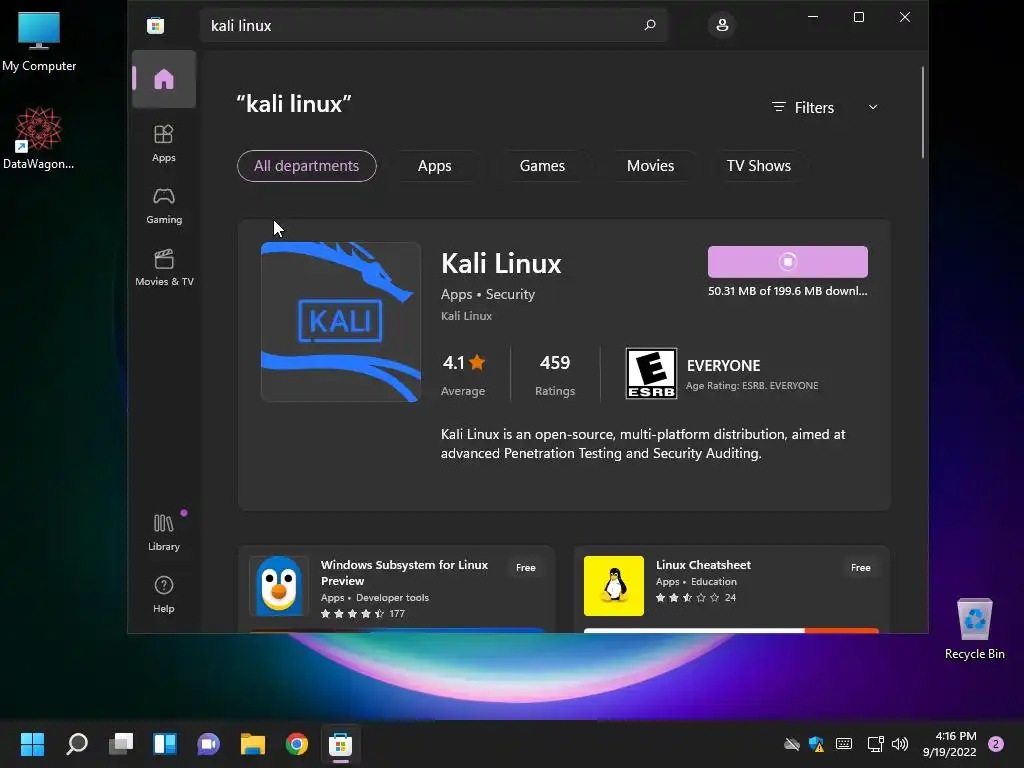
Task: Click the 4.1 average star rating
Action: pyautogui.click(x=463, y=362)
